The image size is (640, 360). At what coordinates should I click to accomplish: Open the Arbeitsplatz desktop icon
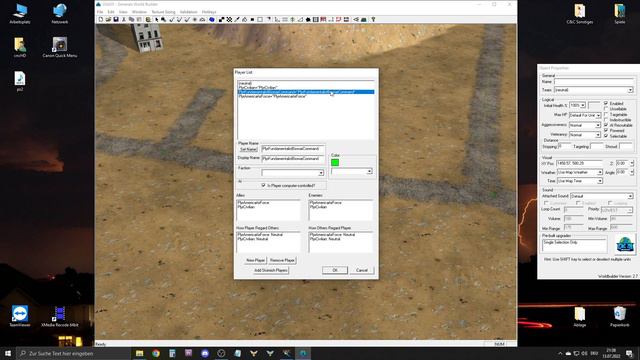[x=20, y=13]
